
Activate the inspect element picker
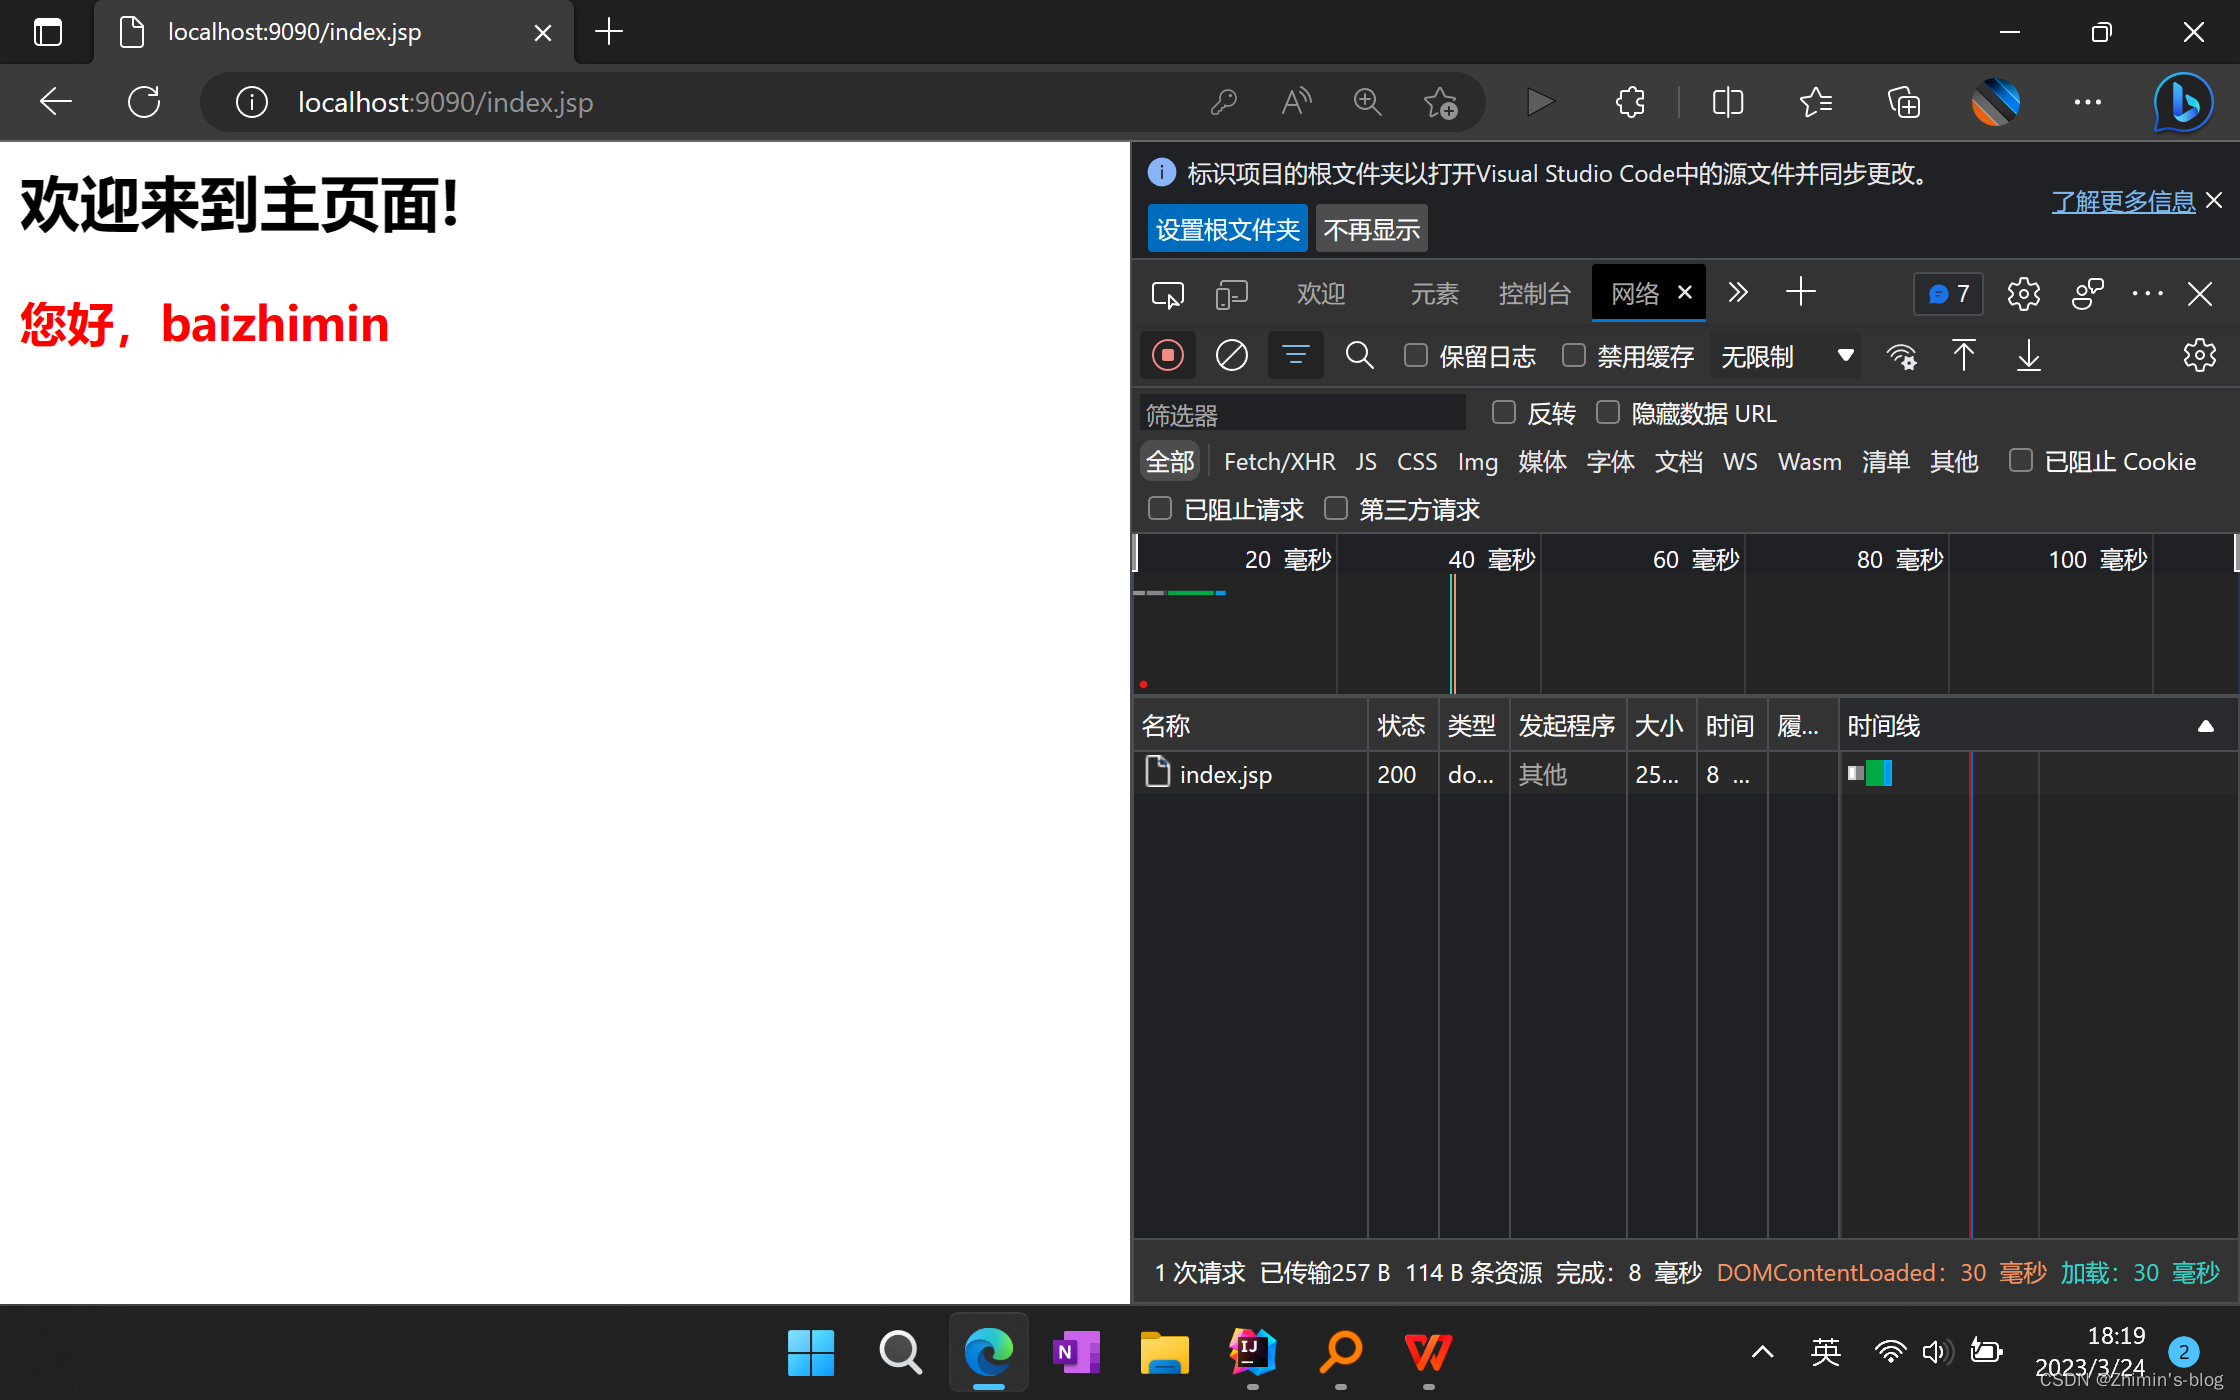point(1167,294)
